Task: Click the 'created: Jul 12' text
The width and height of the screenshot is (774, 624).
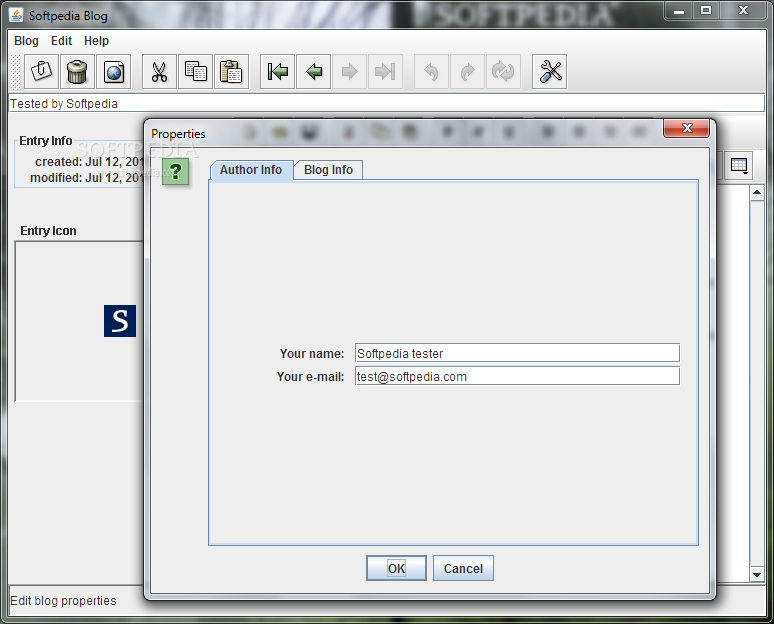Action: coord(89,161)
